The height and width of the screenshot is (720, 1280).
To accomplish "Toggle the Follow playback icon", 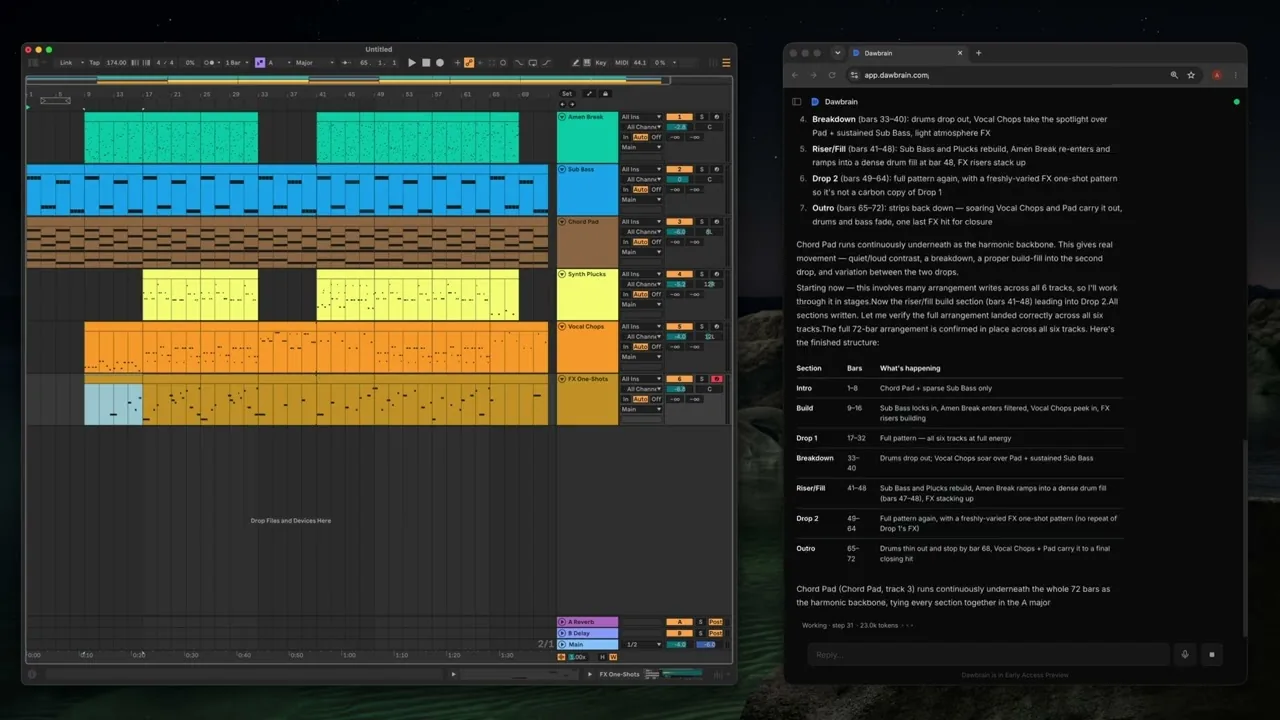I will 346,62.
